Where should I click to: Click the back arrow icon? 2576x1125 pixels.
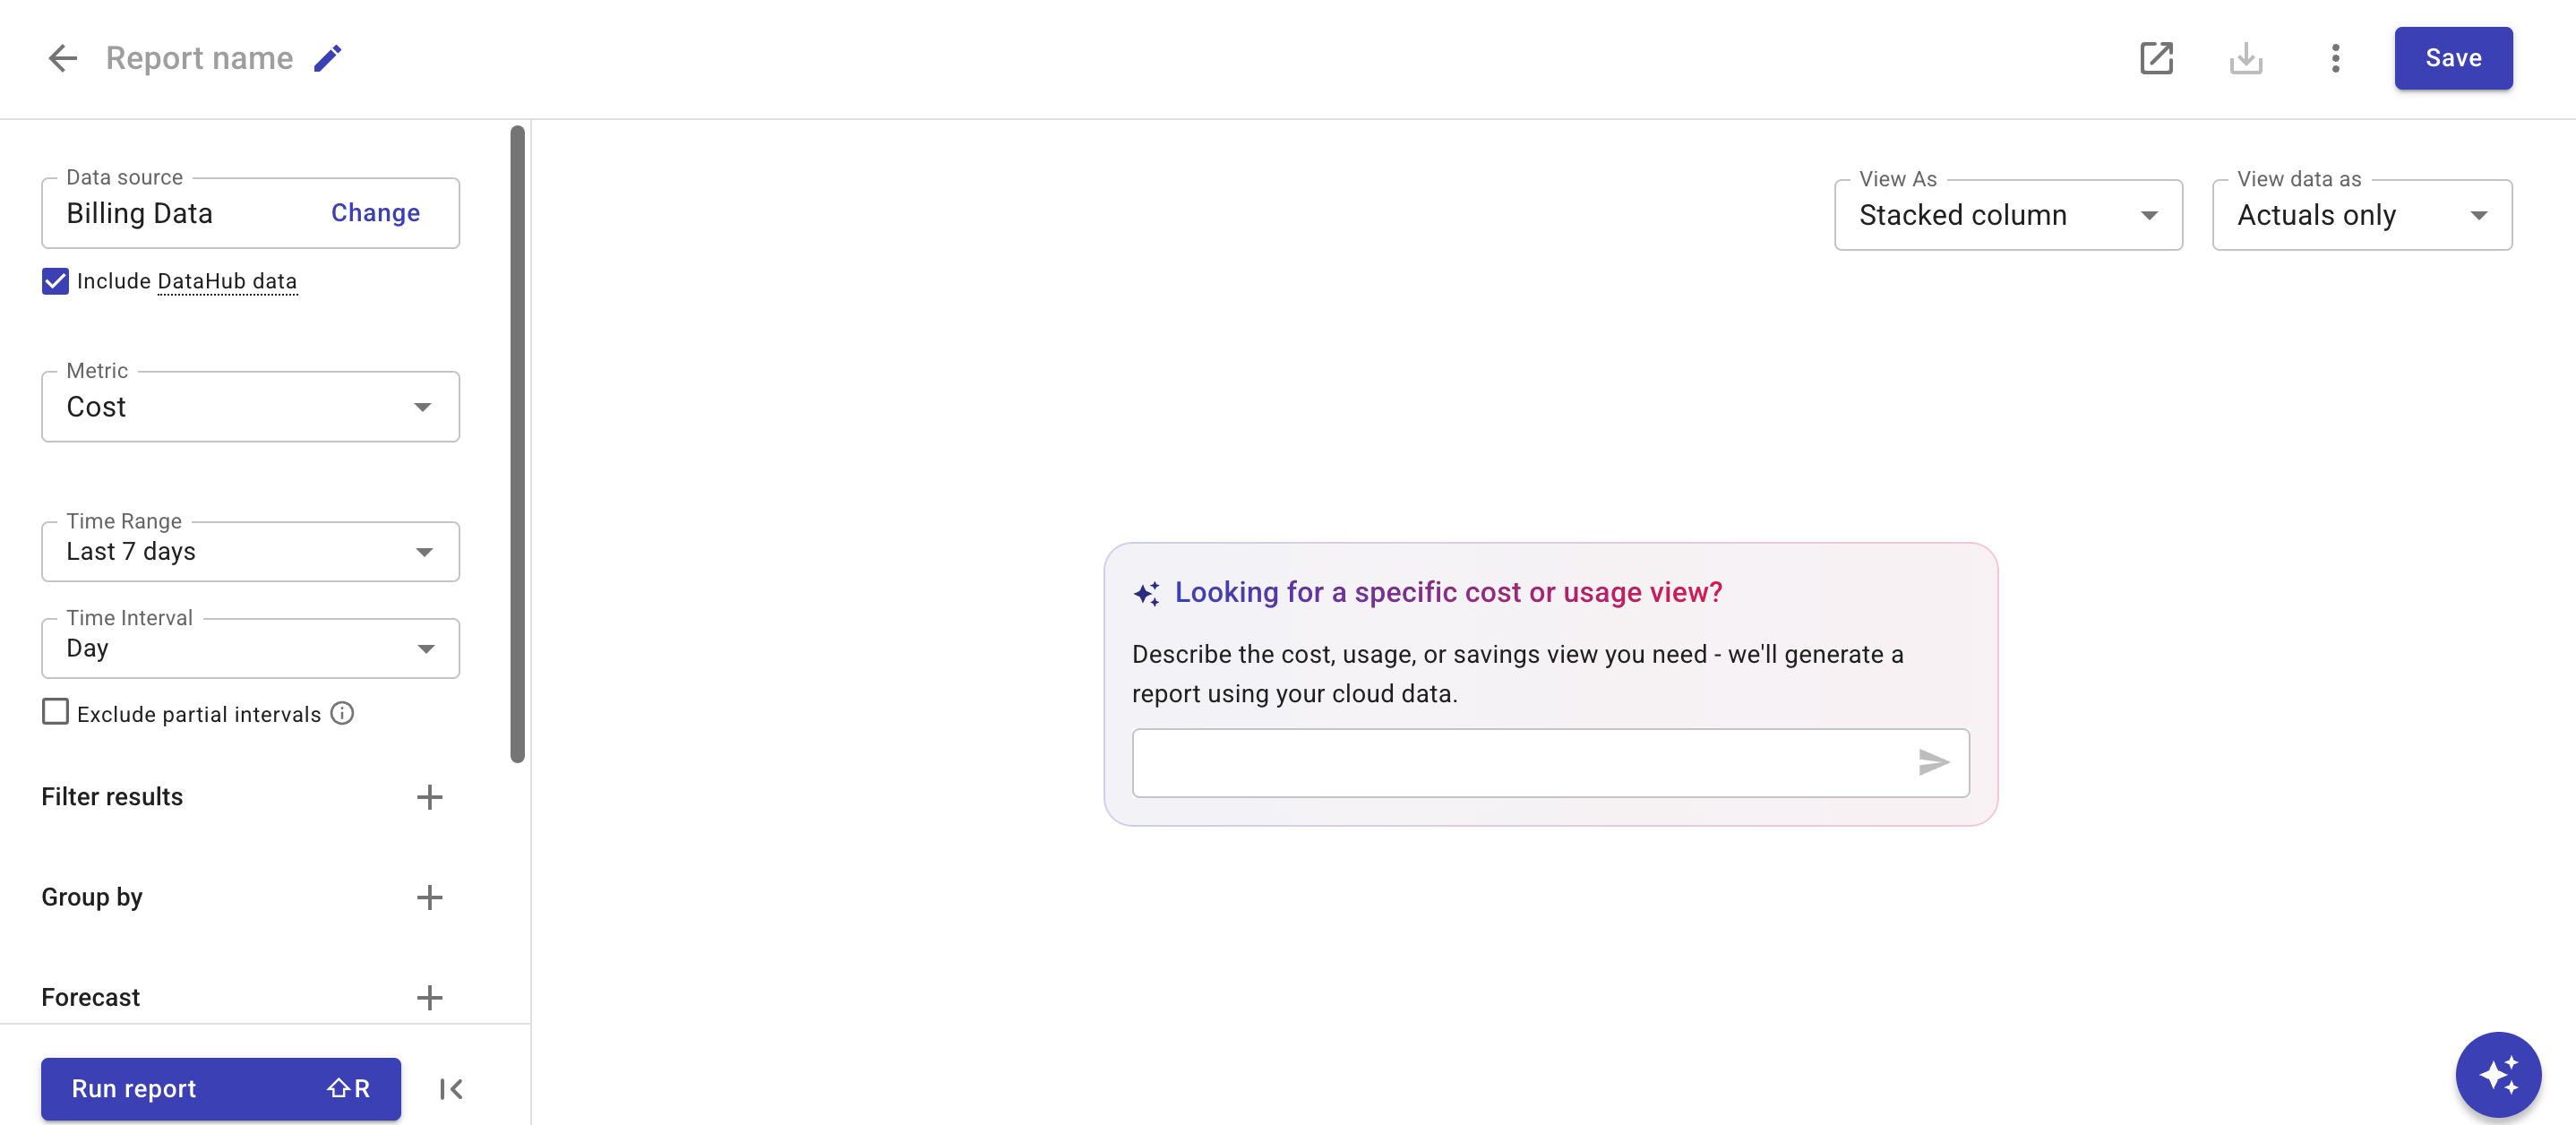click(62, 58)
